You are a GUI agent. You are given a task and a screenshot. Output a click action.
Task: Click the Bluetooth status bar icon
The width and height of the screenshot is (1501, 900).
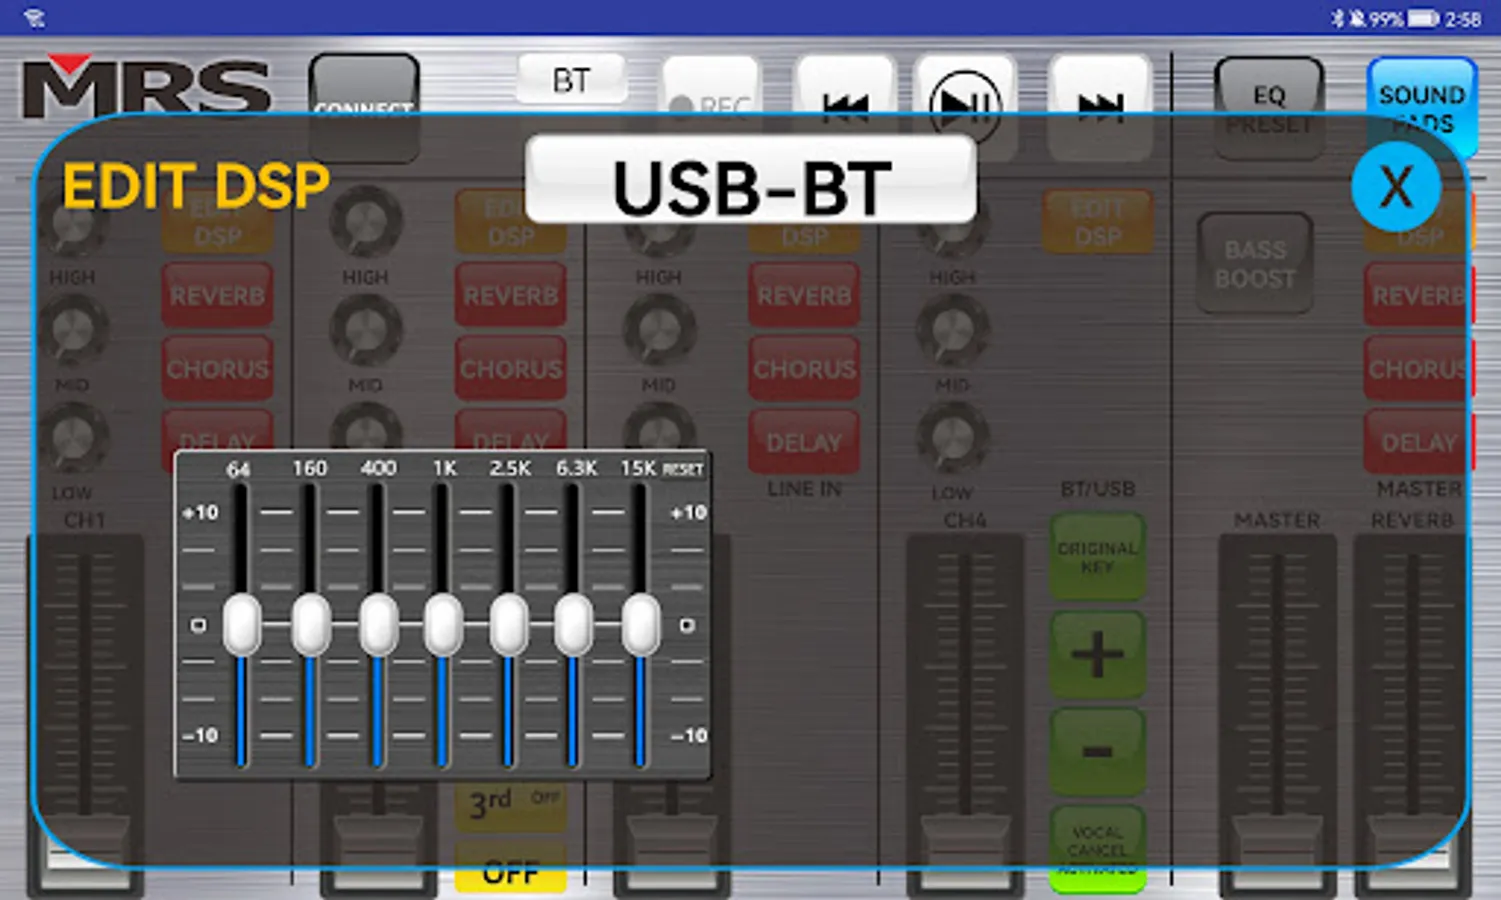[1338, 18]
